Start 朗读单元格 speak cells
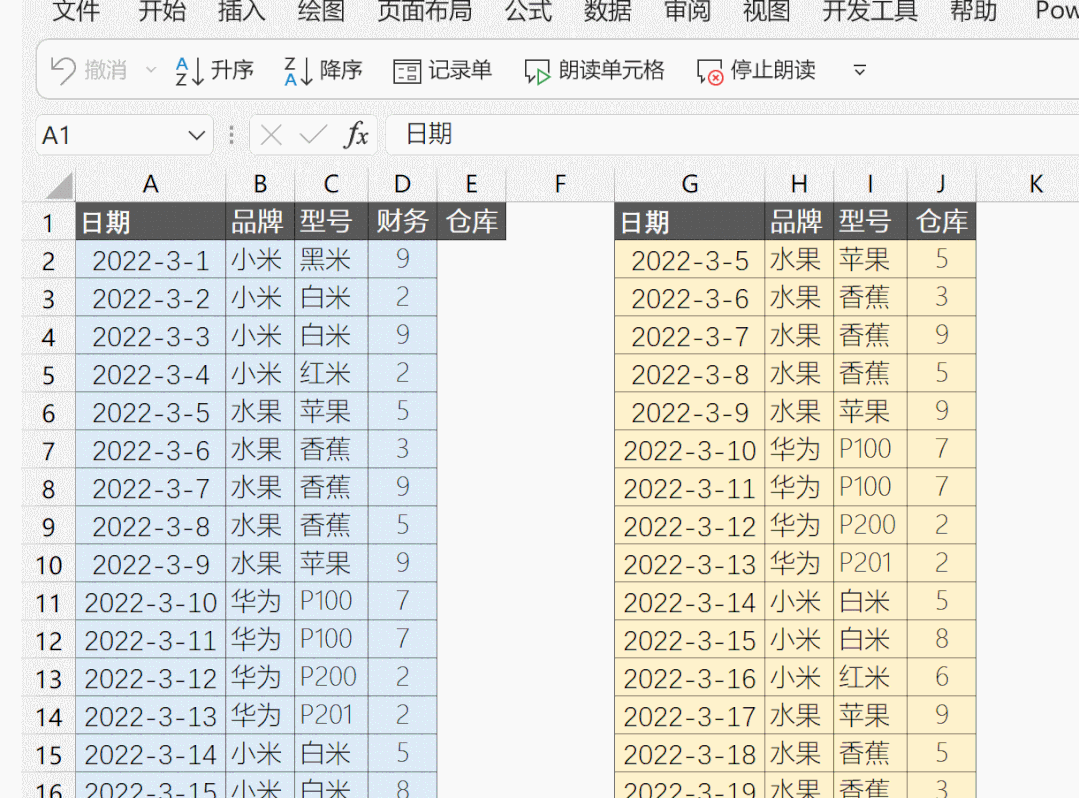 tap(594, 70)
